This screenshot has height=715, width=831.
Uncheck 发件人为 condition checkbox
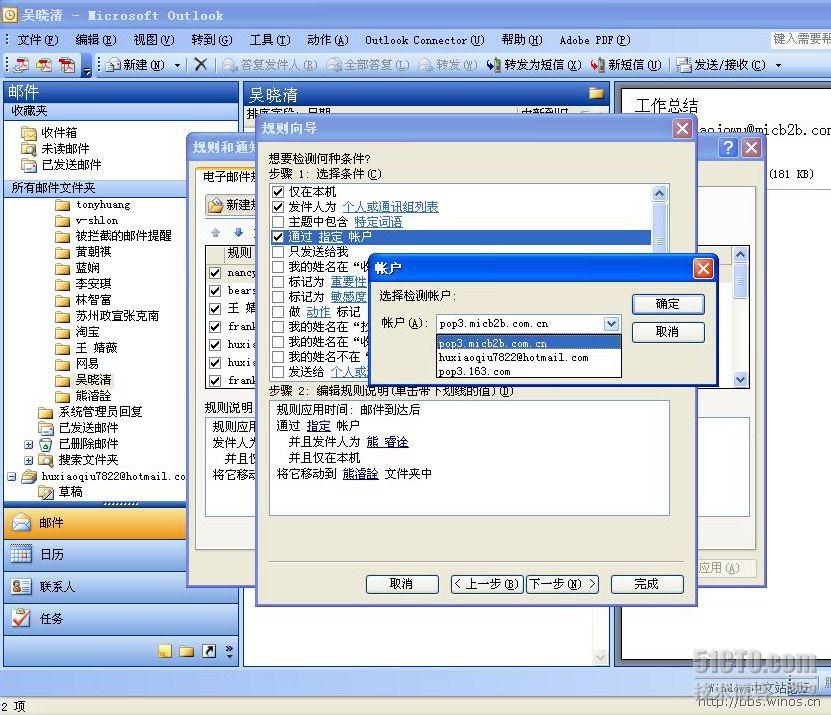click(x=278, y=206)
